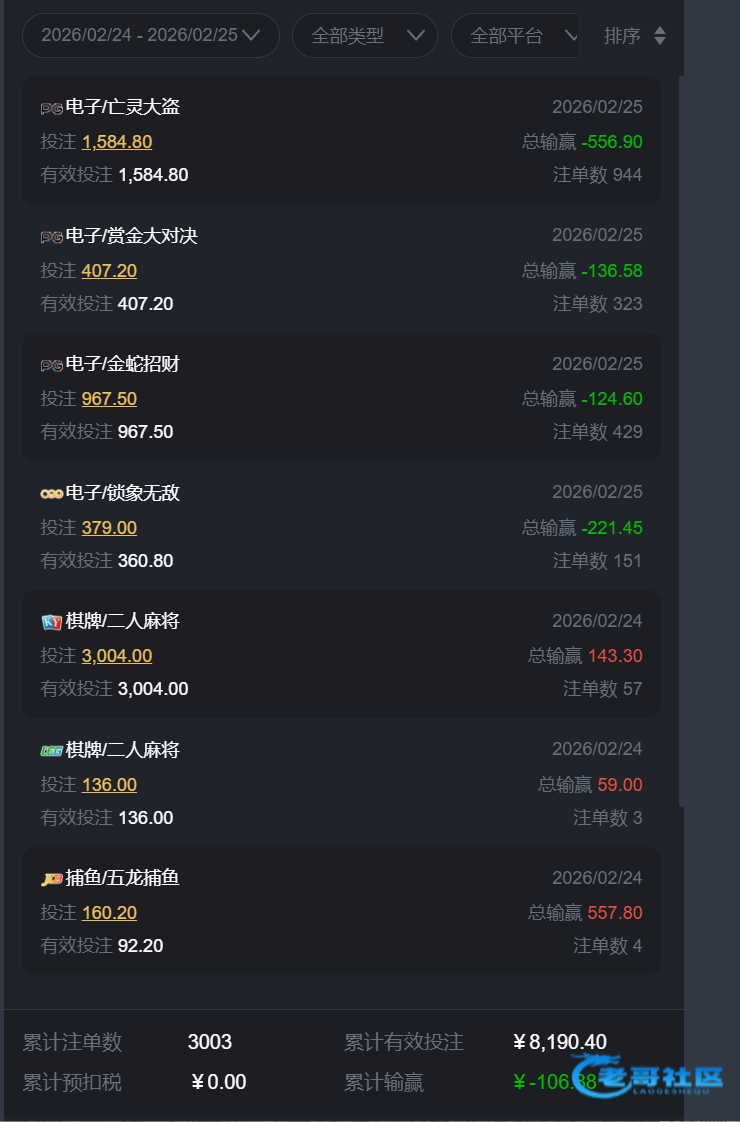Screen dimensions: 740x1122
Task: Click the 379.00 bet amount link
Action: tap(109, 528)
